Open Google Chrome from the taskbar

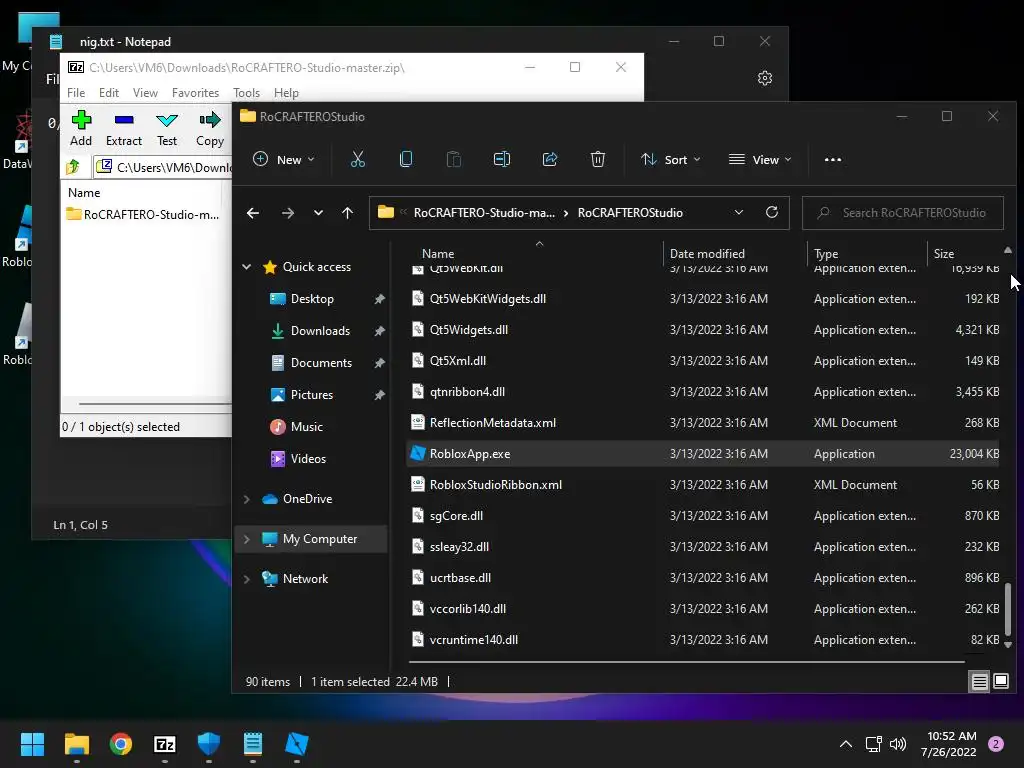point(121,744)
